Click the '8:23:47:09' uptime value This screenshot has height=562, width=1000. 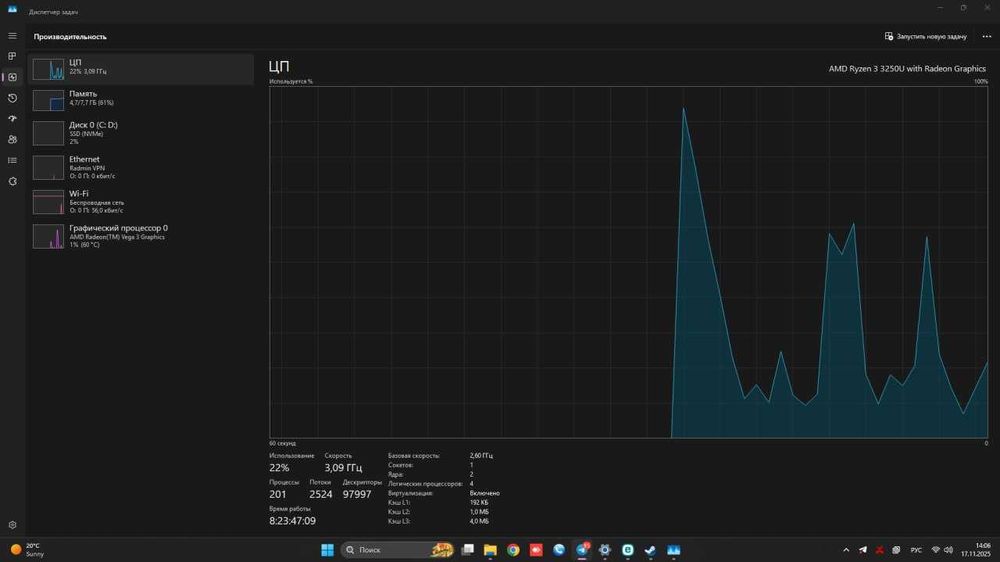click(x=292, y=521)
